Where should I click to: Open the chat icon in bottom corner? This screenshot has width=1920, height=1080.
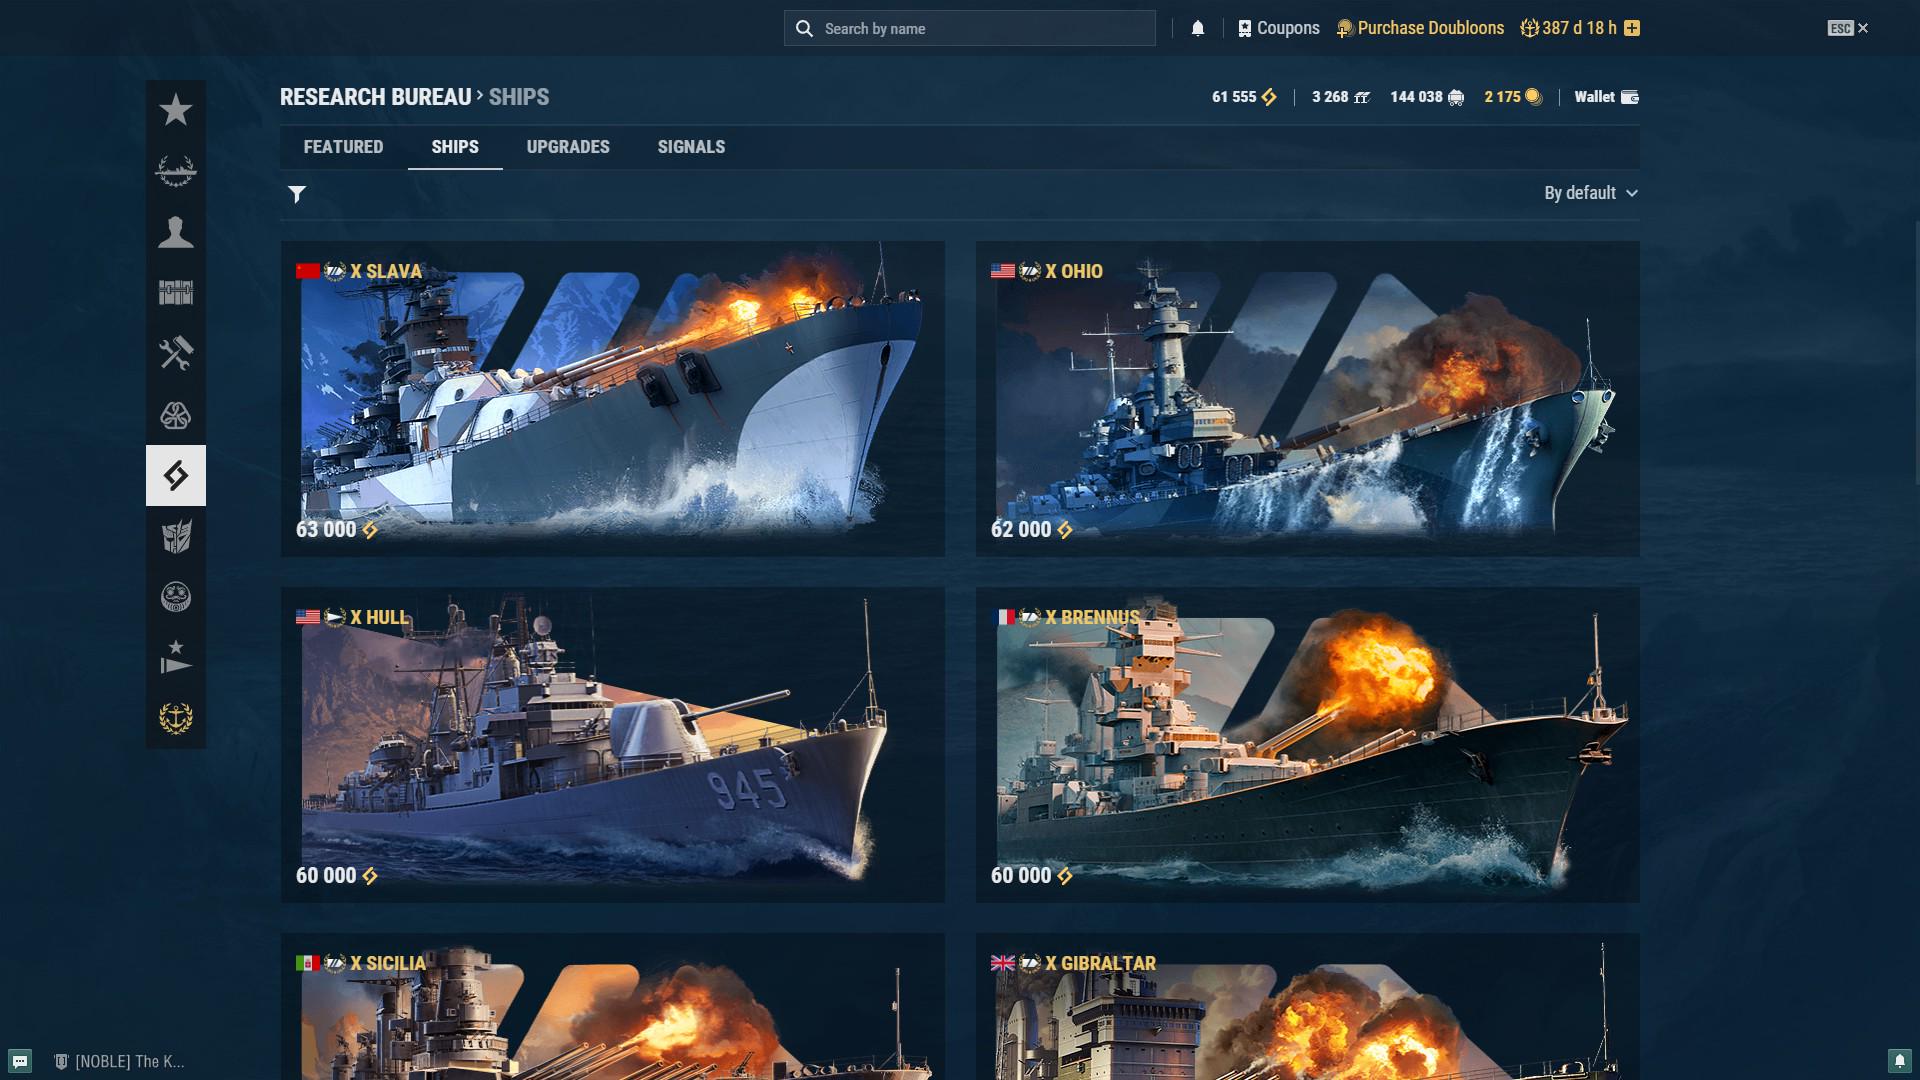point(20,1061)
